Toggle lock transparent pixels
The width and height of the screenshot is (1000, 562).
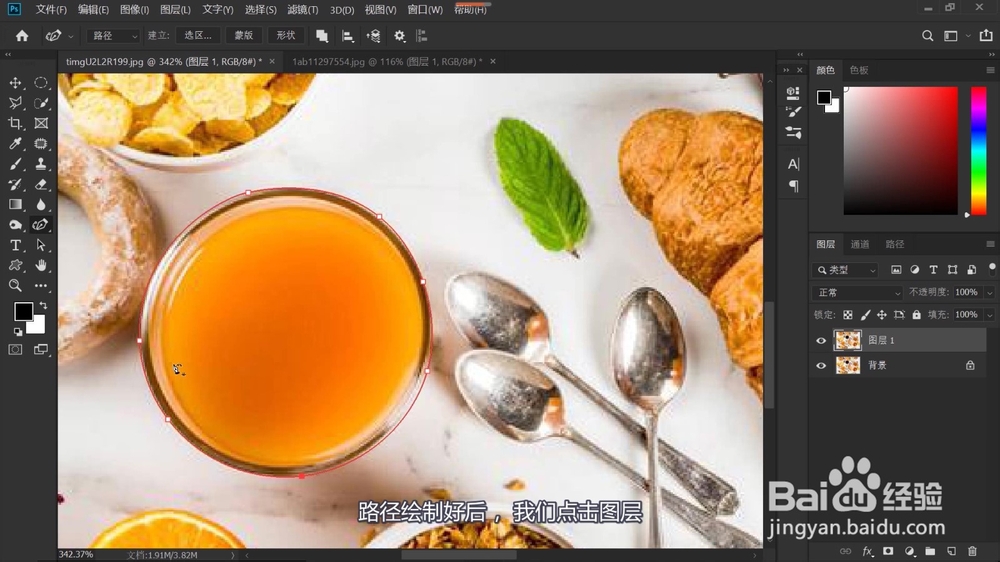848,314
